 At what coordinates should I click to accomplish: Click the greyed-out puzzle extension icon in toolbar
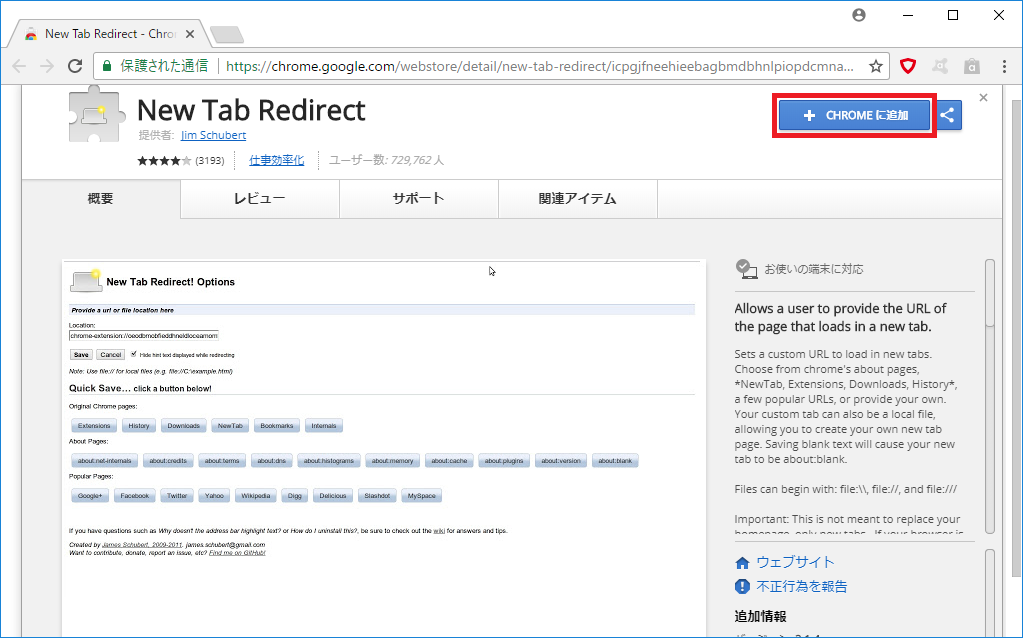pos(939,66)
